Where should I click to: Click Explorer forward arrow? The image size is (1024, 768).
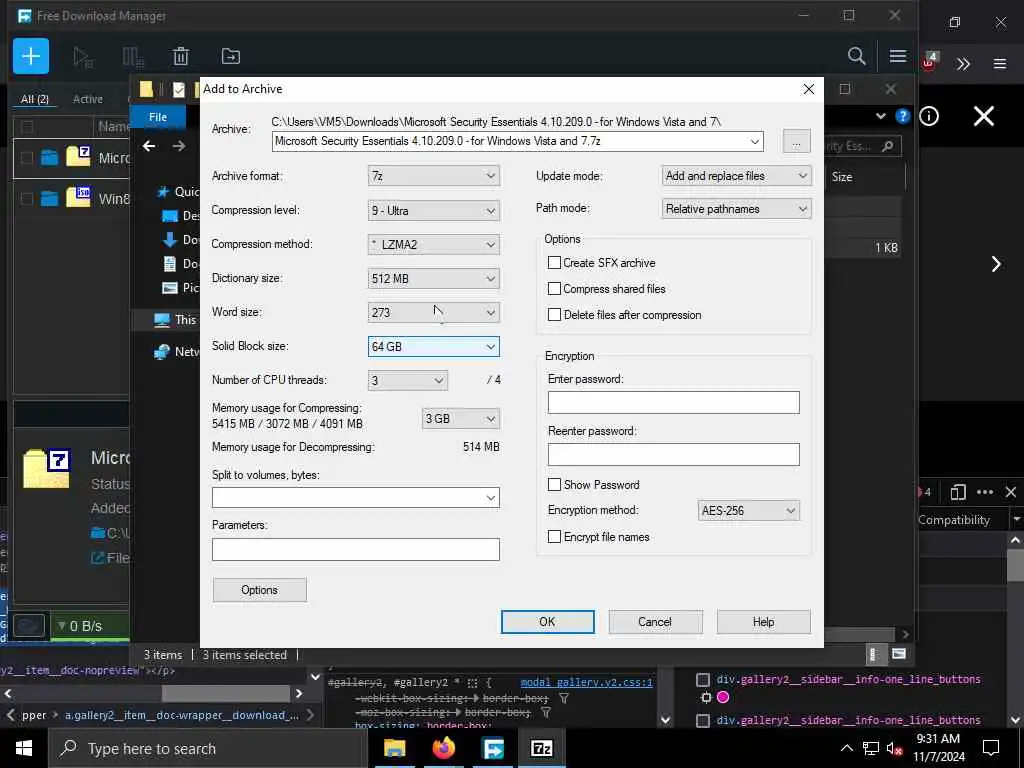click(x=179, y=146)
